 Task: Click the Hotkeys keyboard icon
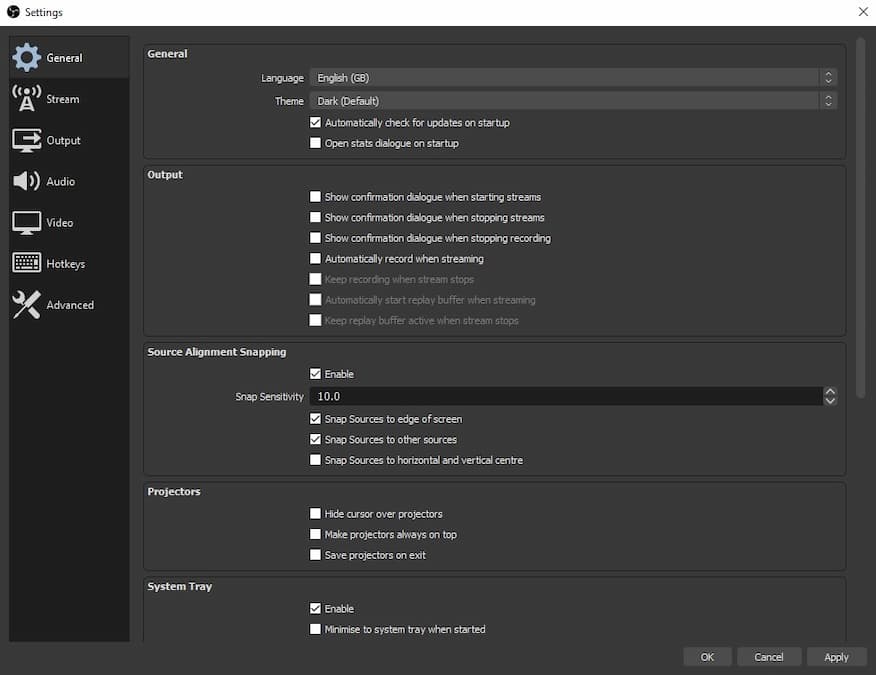tap(26, 263)
